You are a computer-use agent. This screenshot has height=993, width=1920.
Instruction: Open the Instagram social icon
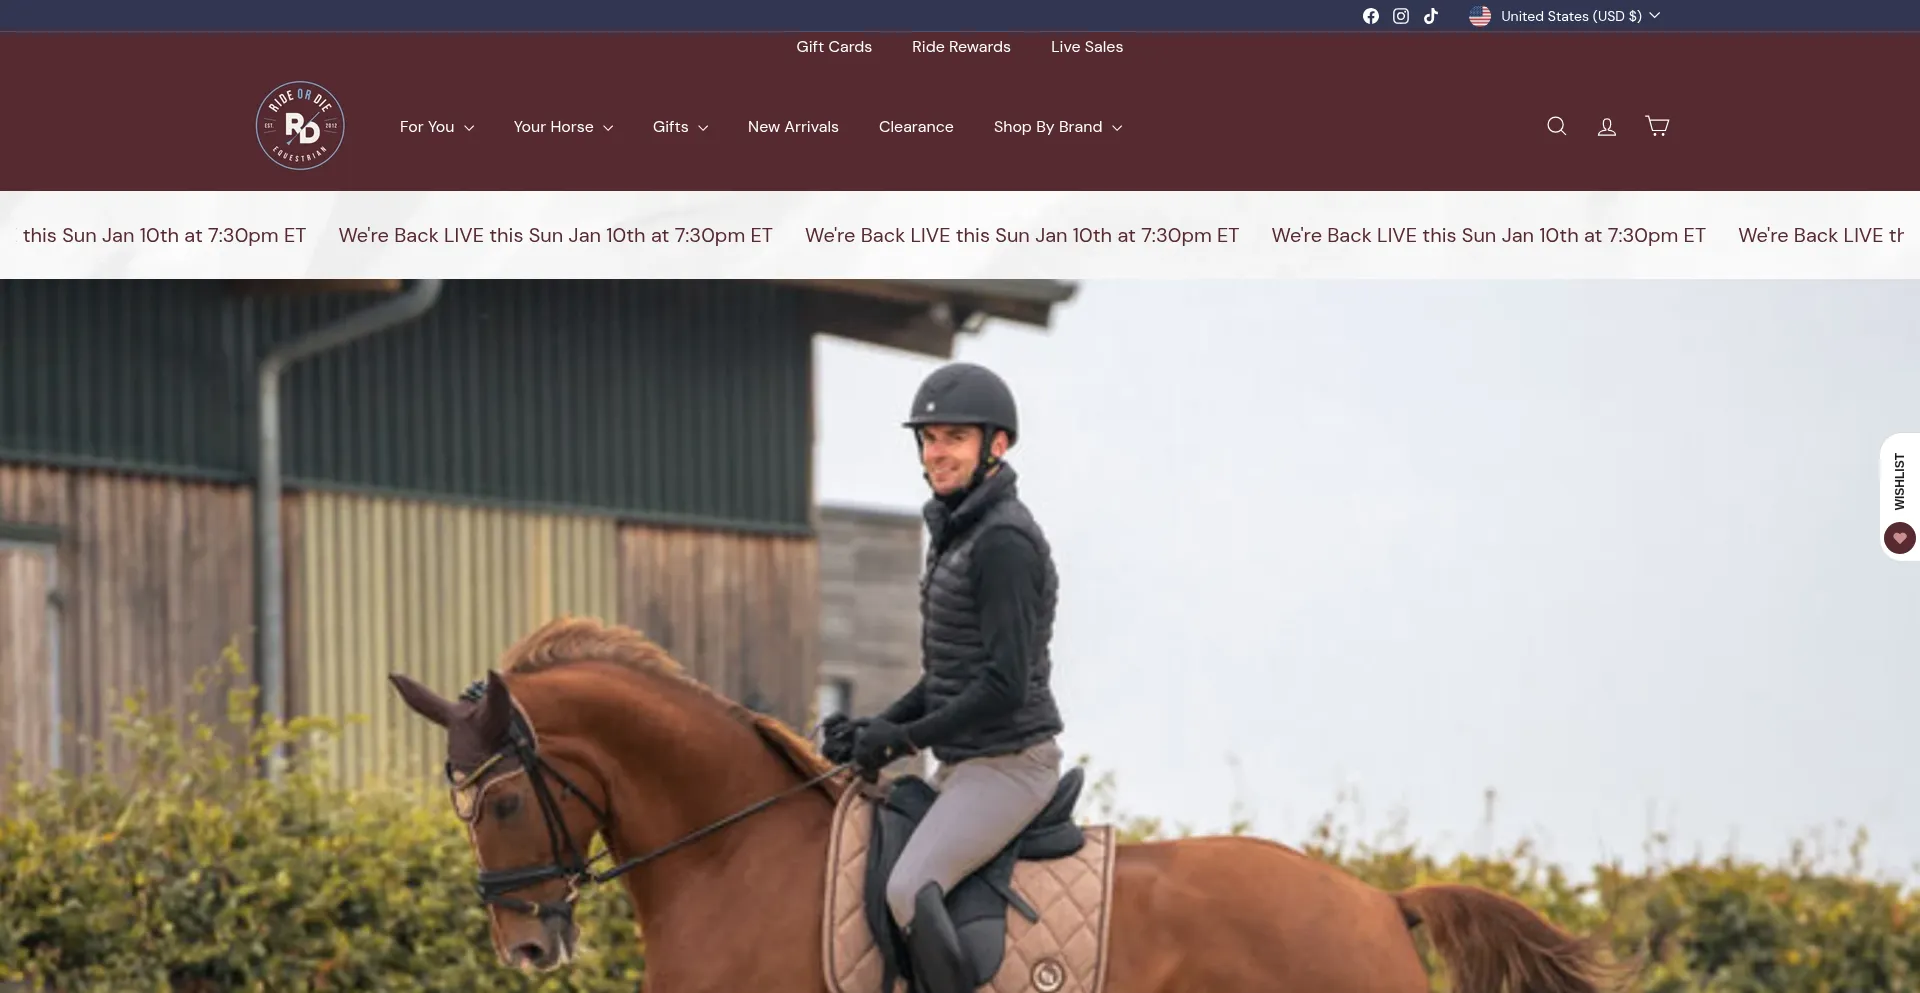(1401, 16)
